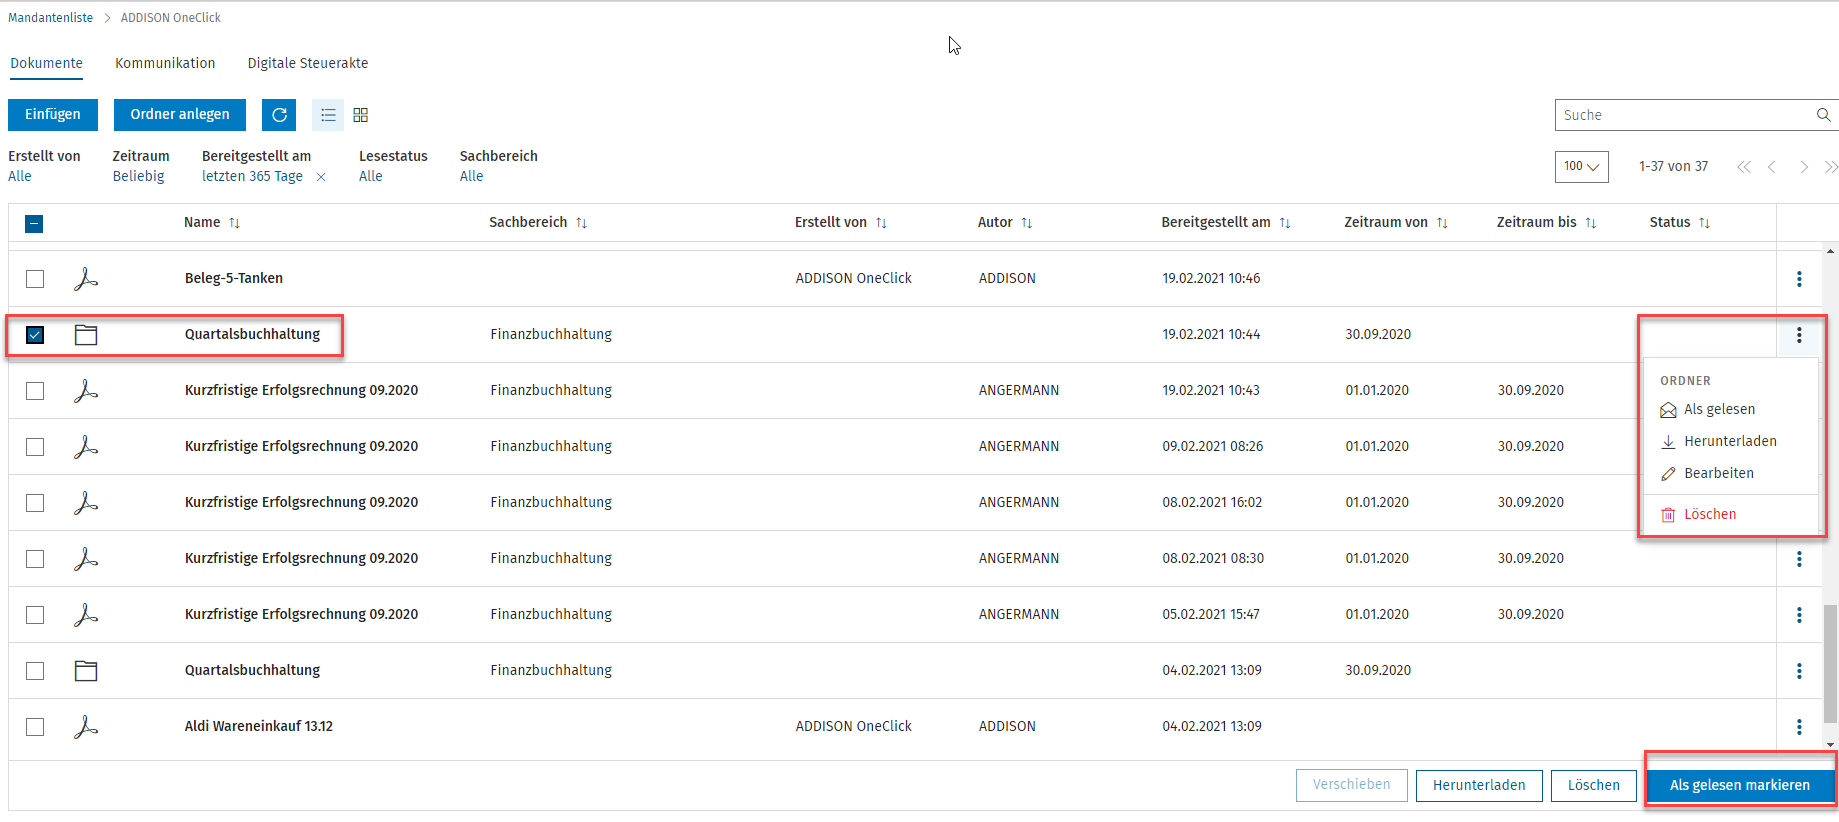Click the search magnifier icon

click(1823, 115)
